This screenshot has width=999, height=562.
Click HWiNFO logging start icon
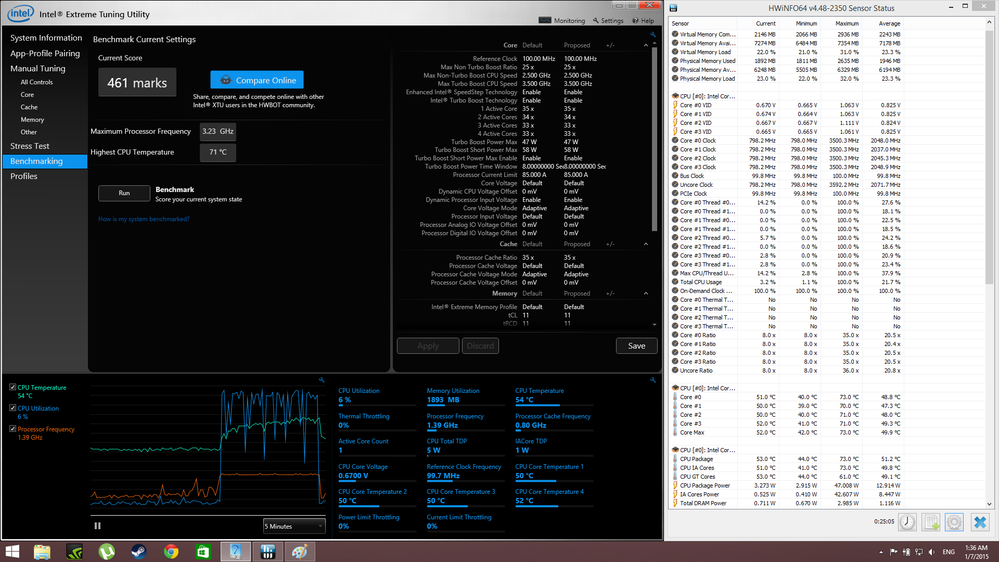[931, 522]
